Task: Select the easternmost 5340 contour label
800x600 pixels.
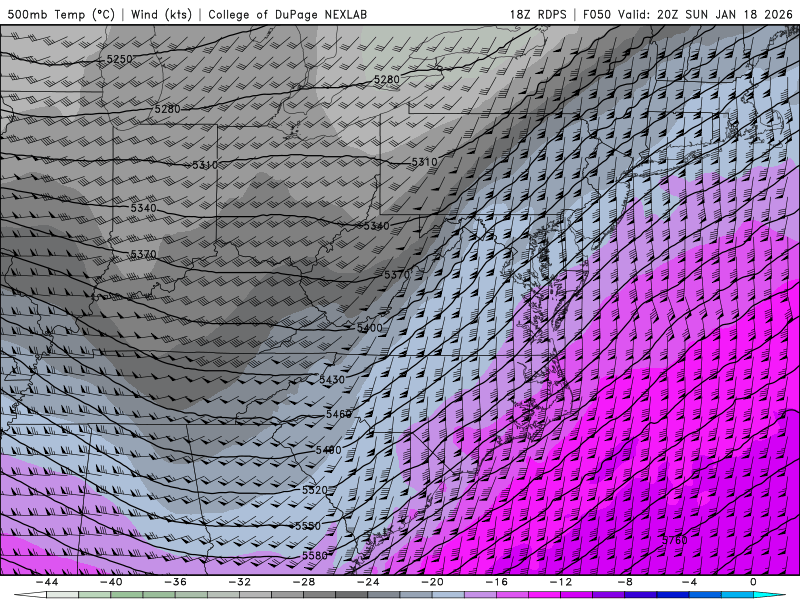Action: [377, 226]
